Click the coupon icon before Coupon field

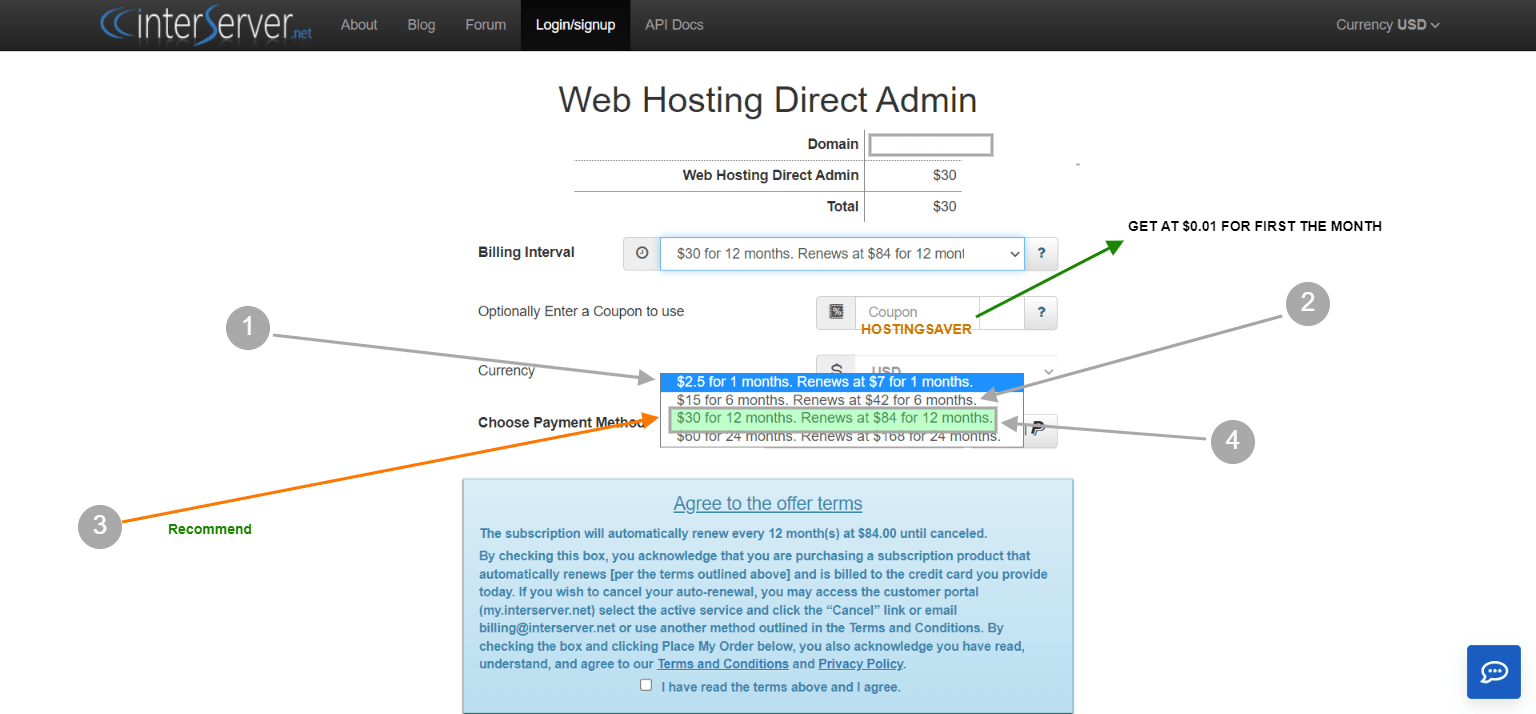836,312
